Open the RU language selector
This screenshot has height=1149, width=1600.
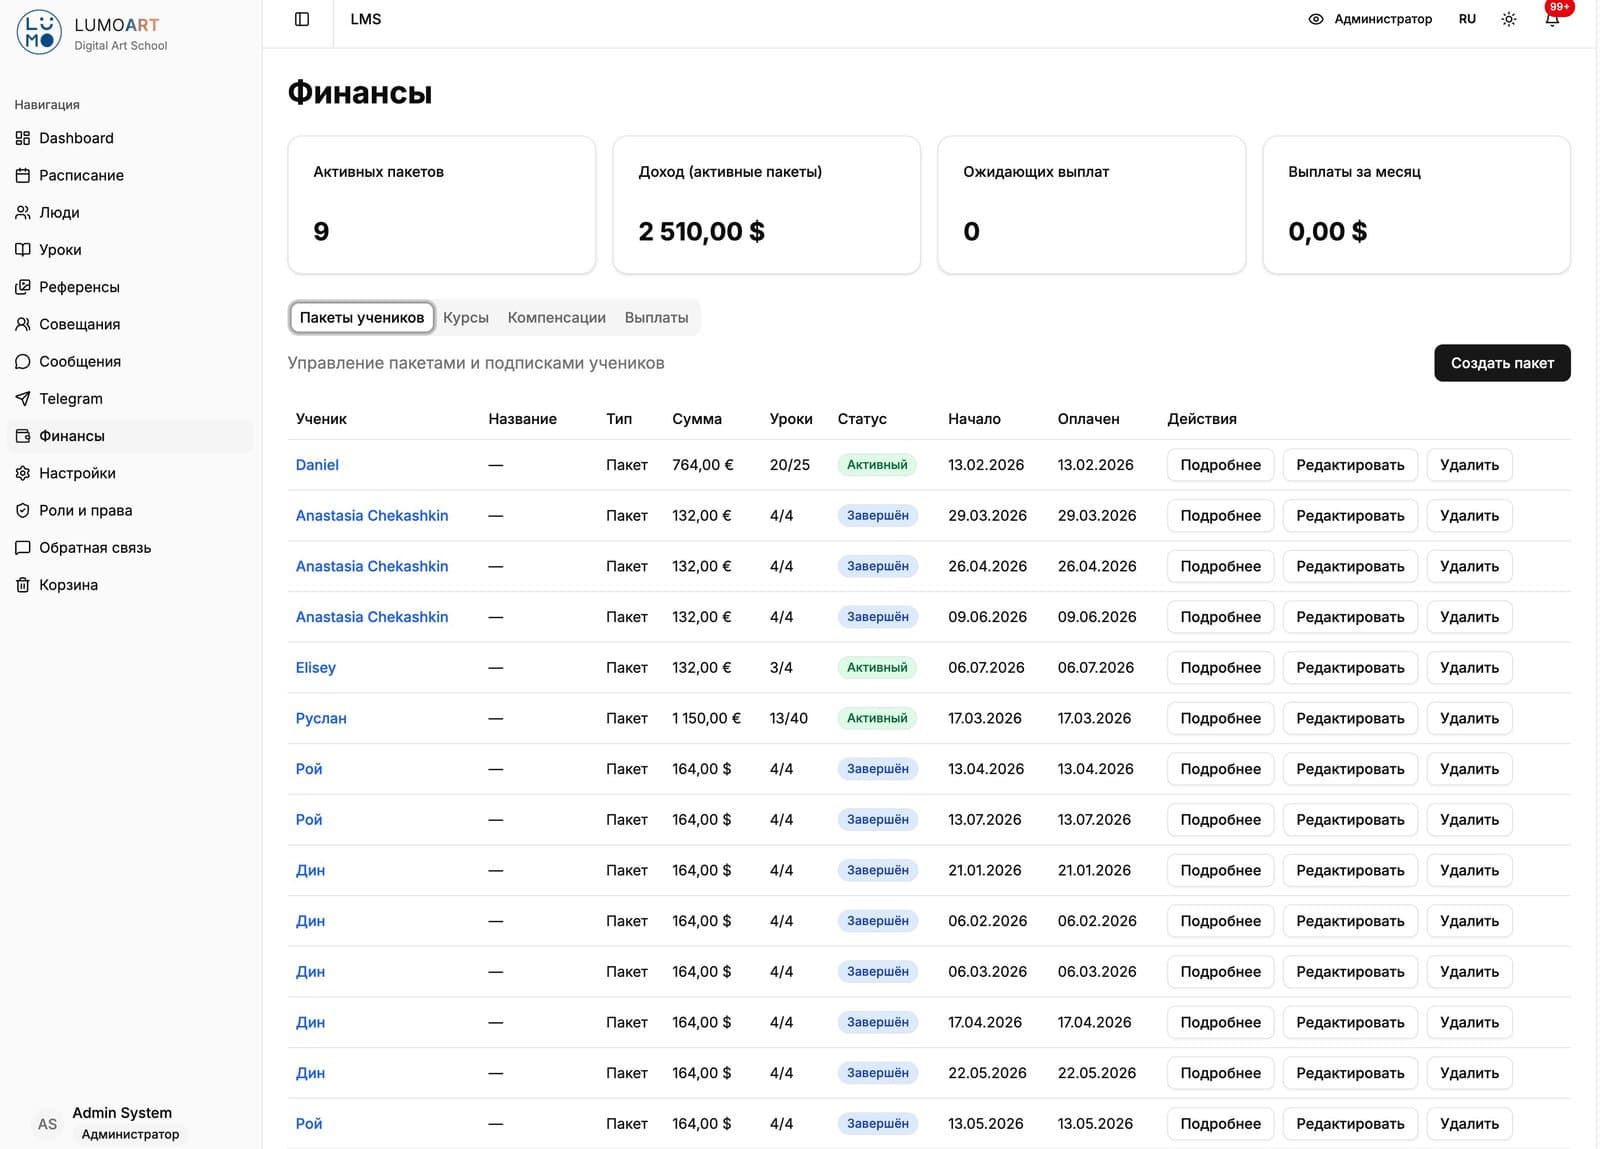point(1467,19)
